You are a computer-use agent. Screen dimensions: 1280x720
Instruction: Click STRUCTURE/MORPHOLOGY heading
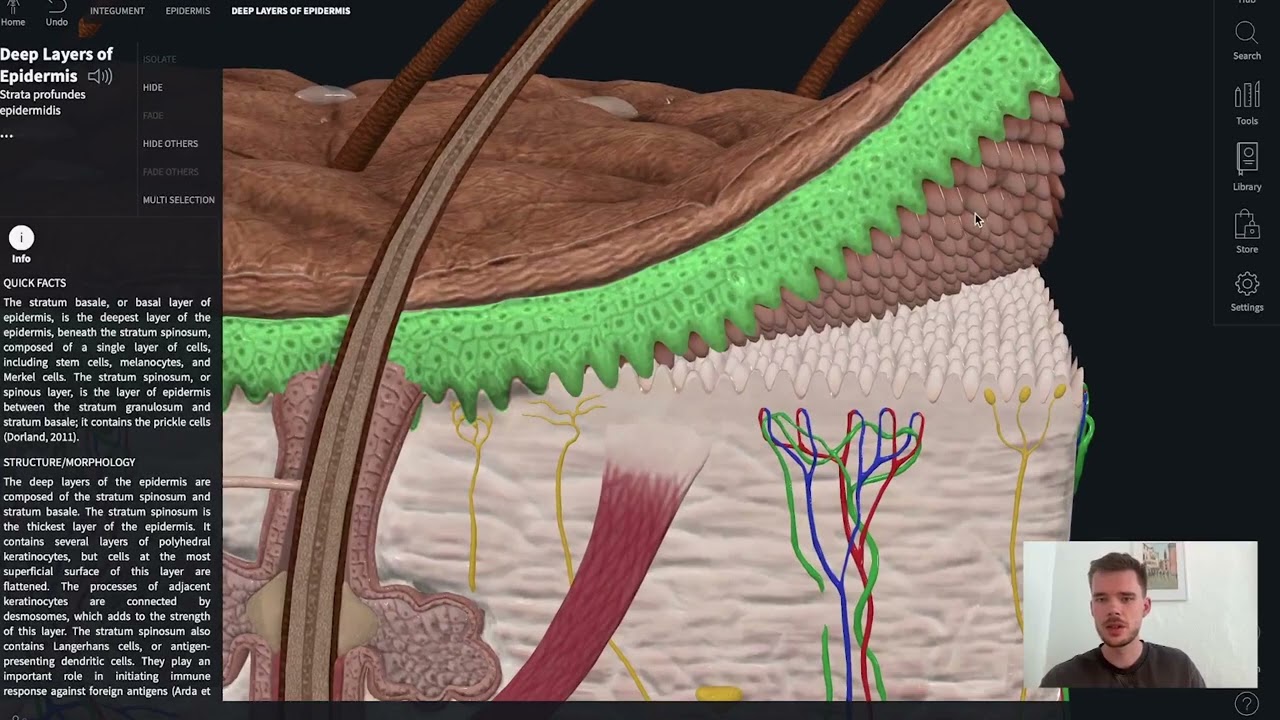69,462
